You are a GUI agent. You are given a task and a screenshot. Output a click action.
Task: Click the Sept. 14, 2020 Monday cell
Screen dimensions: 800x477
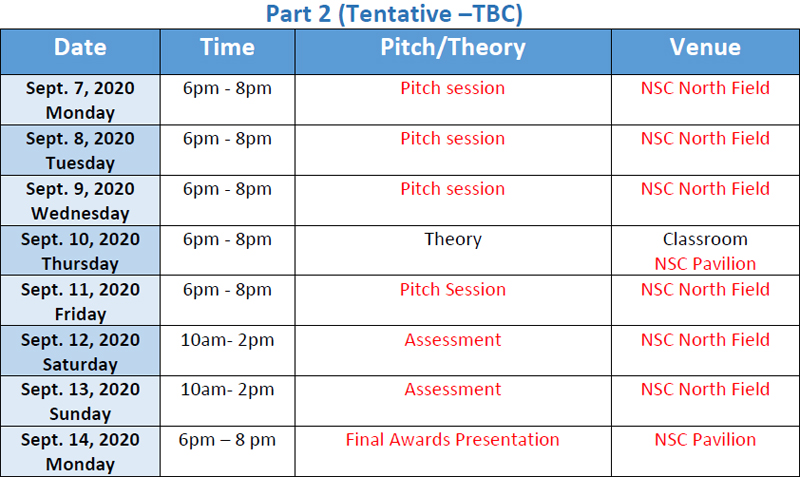80,452
